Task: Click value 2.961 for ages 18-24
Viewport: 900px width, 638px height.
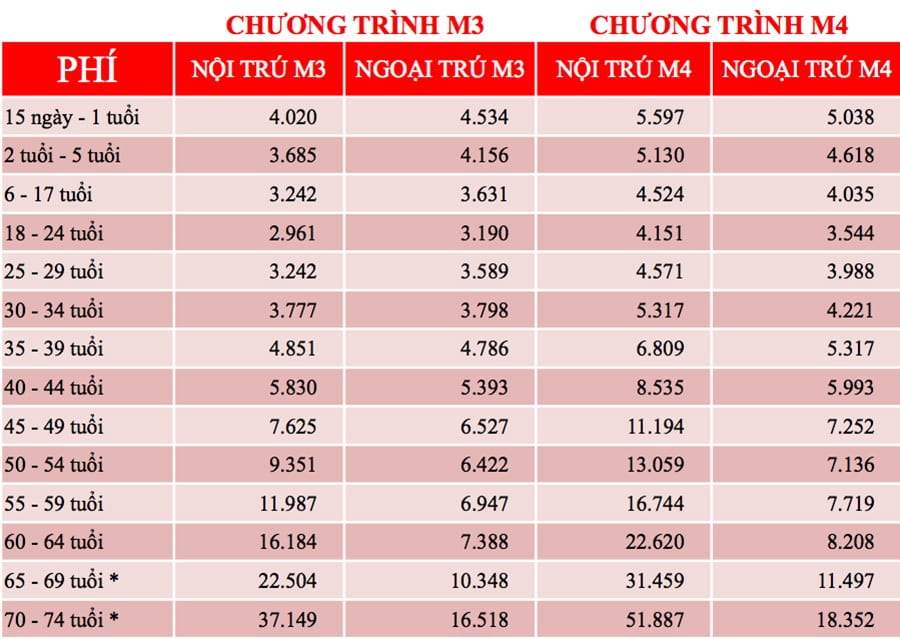Action: pyautogui.click(x=293, y=233)
